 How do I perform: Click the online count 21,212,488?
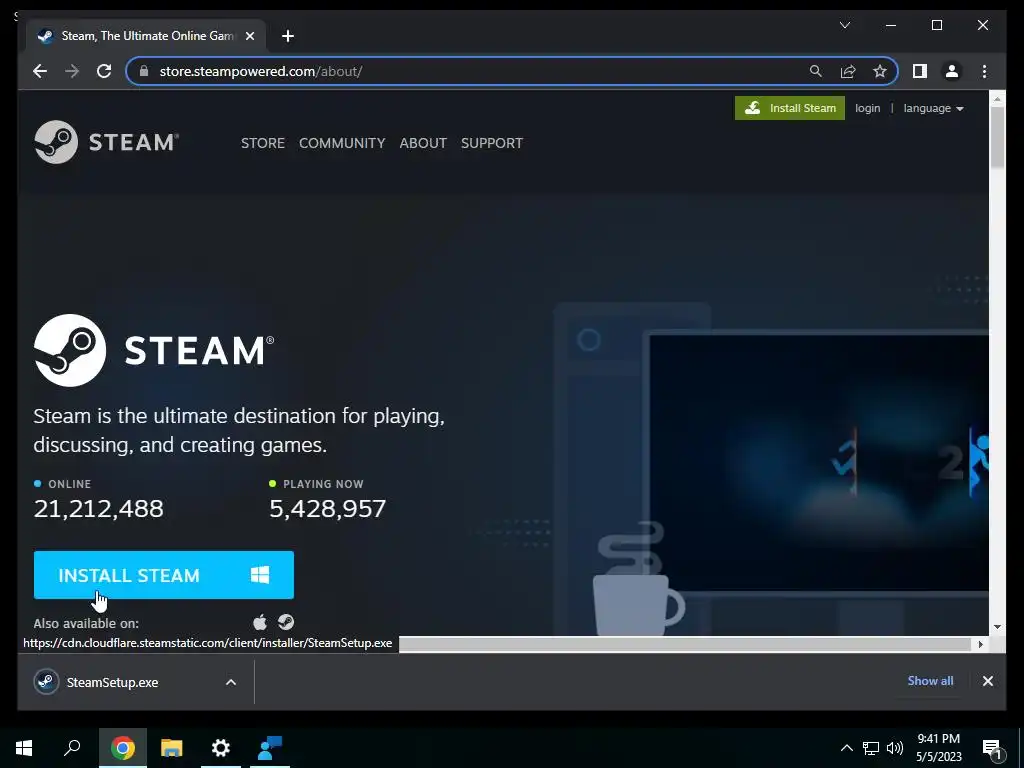(x=99, y=508)
